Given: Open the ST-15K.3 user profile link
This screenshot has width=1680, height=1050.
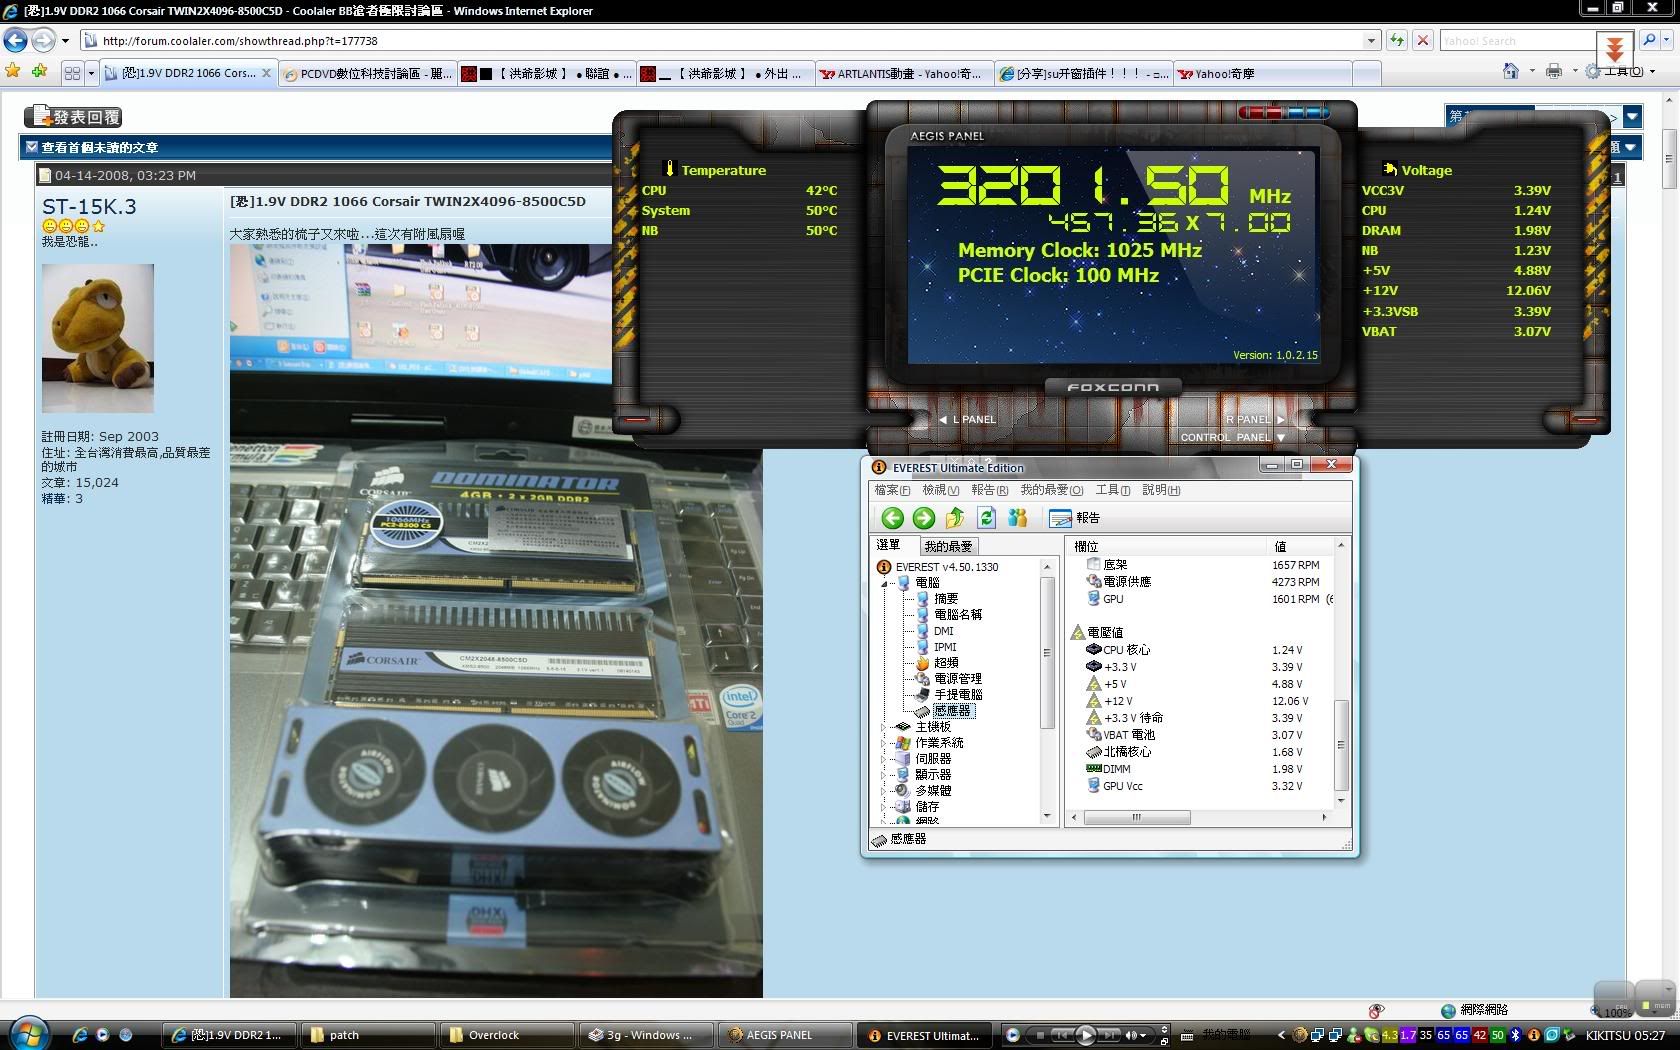Looking at the screenshot, I should tap(89, 207).
